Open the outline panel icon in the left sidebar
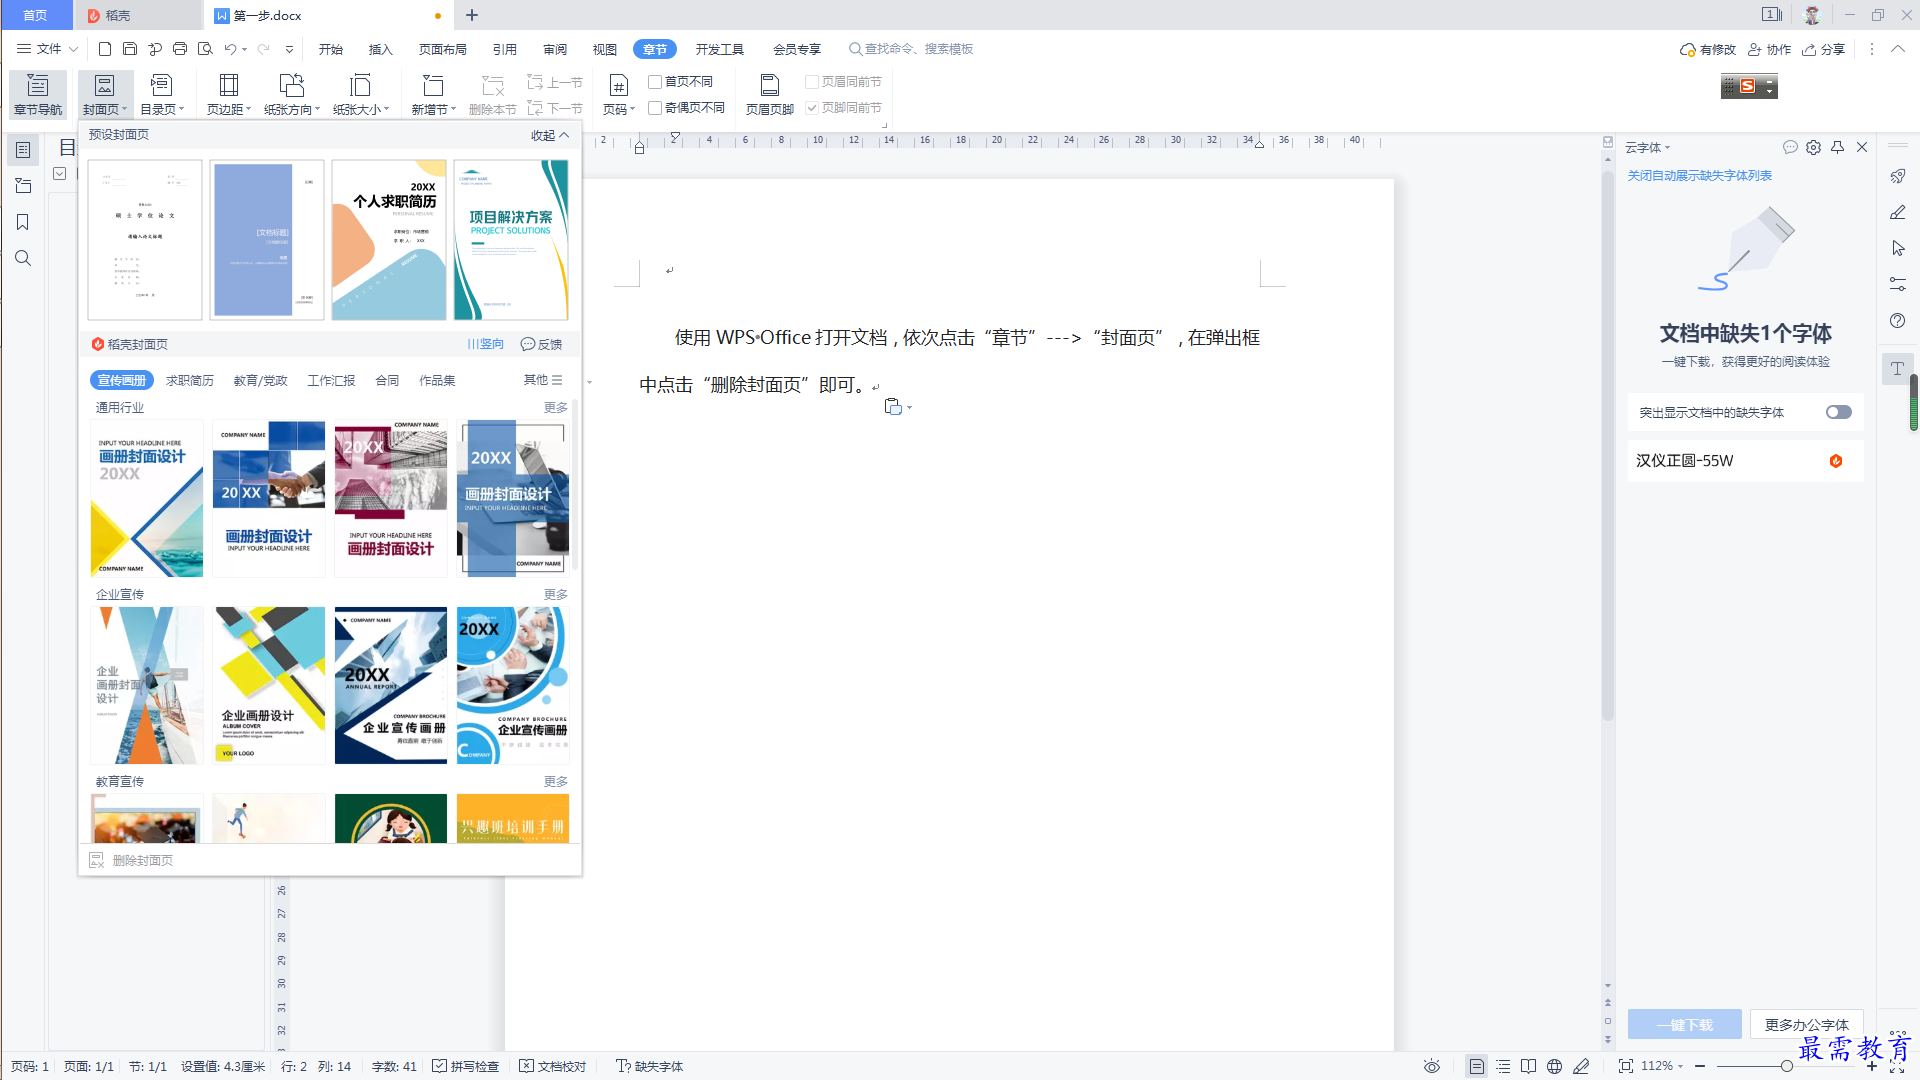 pyautogui.click(x=23, y=150)
